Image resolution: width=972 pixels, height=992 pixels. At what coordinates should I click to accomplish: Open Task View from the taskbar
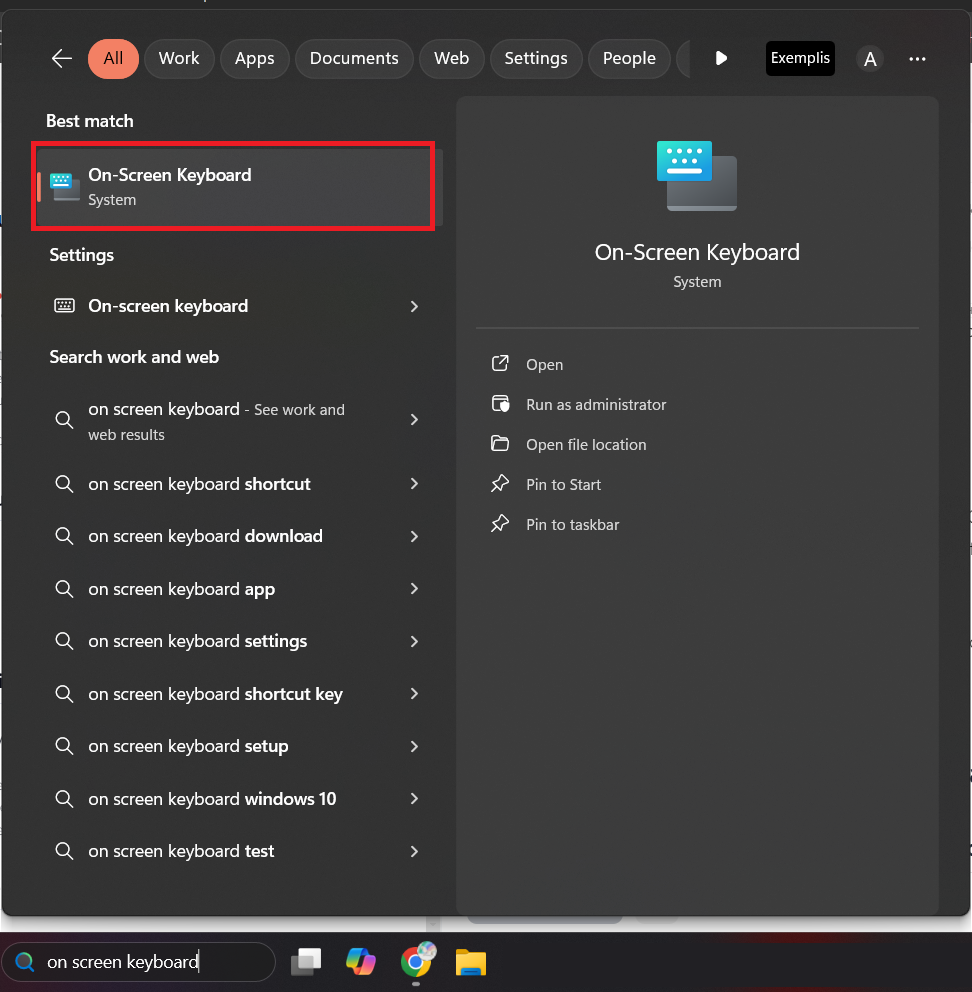pyautogui.click(x=306, y=962)
